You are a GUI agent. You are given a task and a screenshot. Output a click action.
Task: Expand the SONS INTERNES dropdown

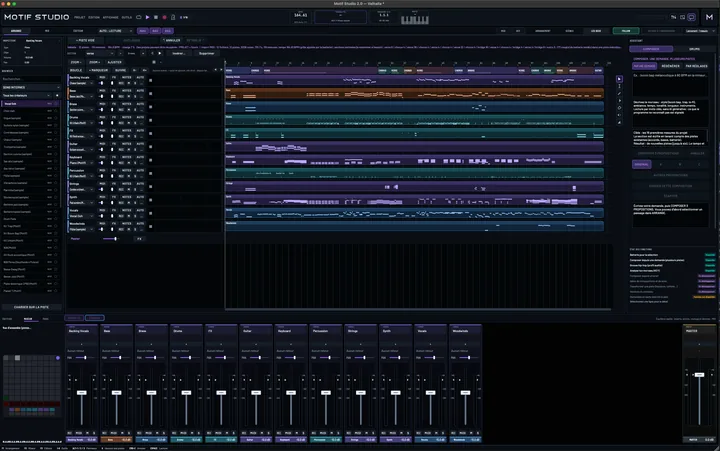31,87
